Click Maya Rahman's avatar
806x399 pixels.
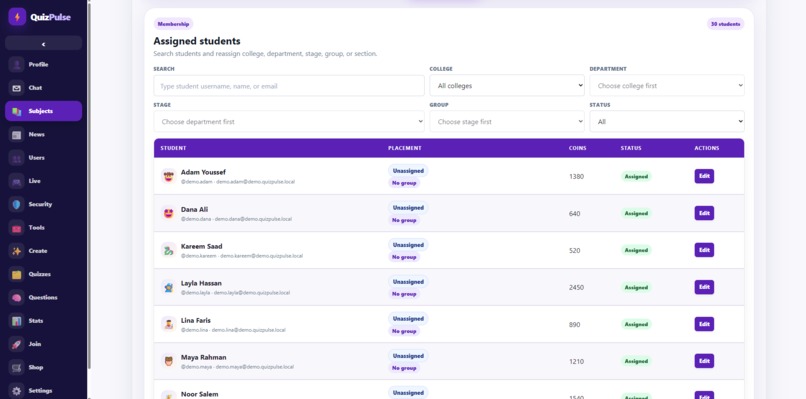point(169,361)
